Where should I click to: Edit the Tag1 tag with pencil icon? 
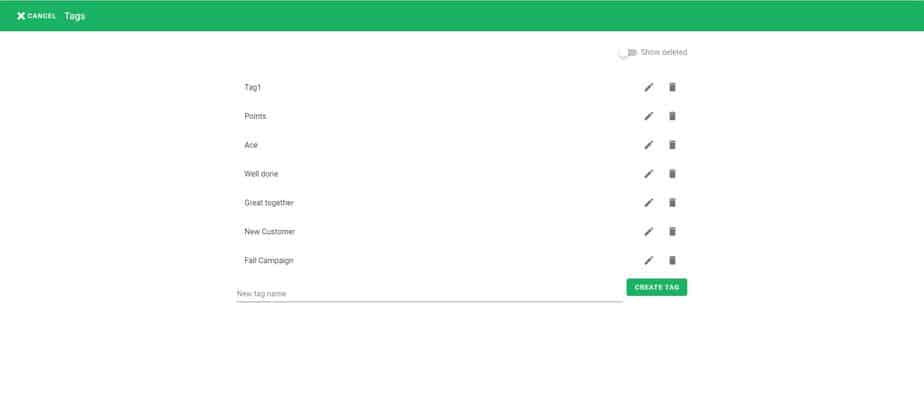[x=648, y=87]
